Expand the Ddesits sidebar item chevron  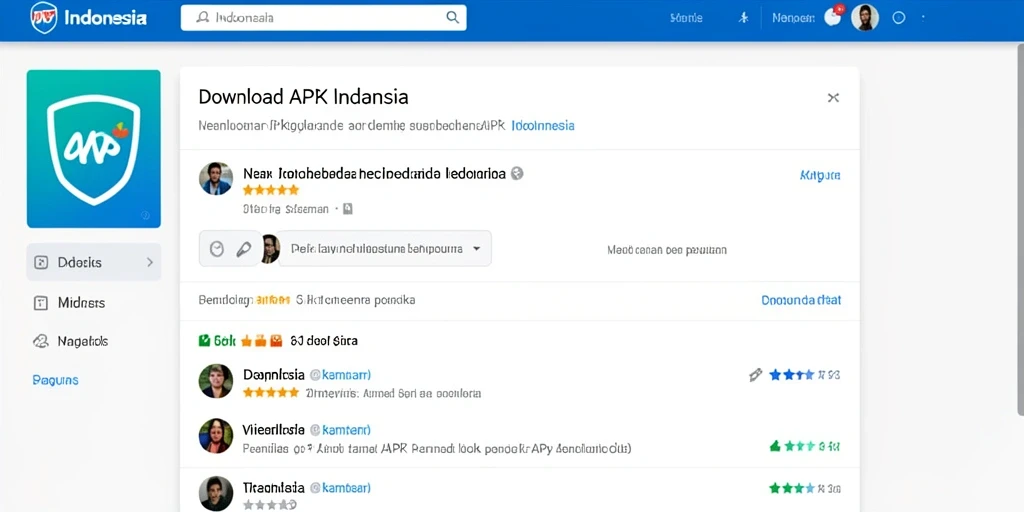(x=150, y=263)
